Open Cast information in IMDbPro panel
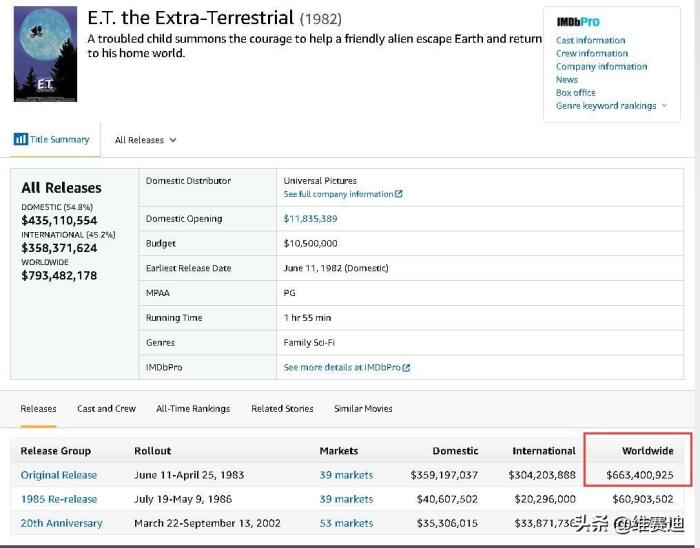 click(x=590, y=41)
